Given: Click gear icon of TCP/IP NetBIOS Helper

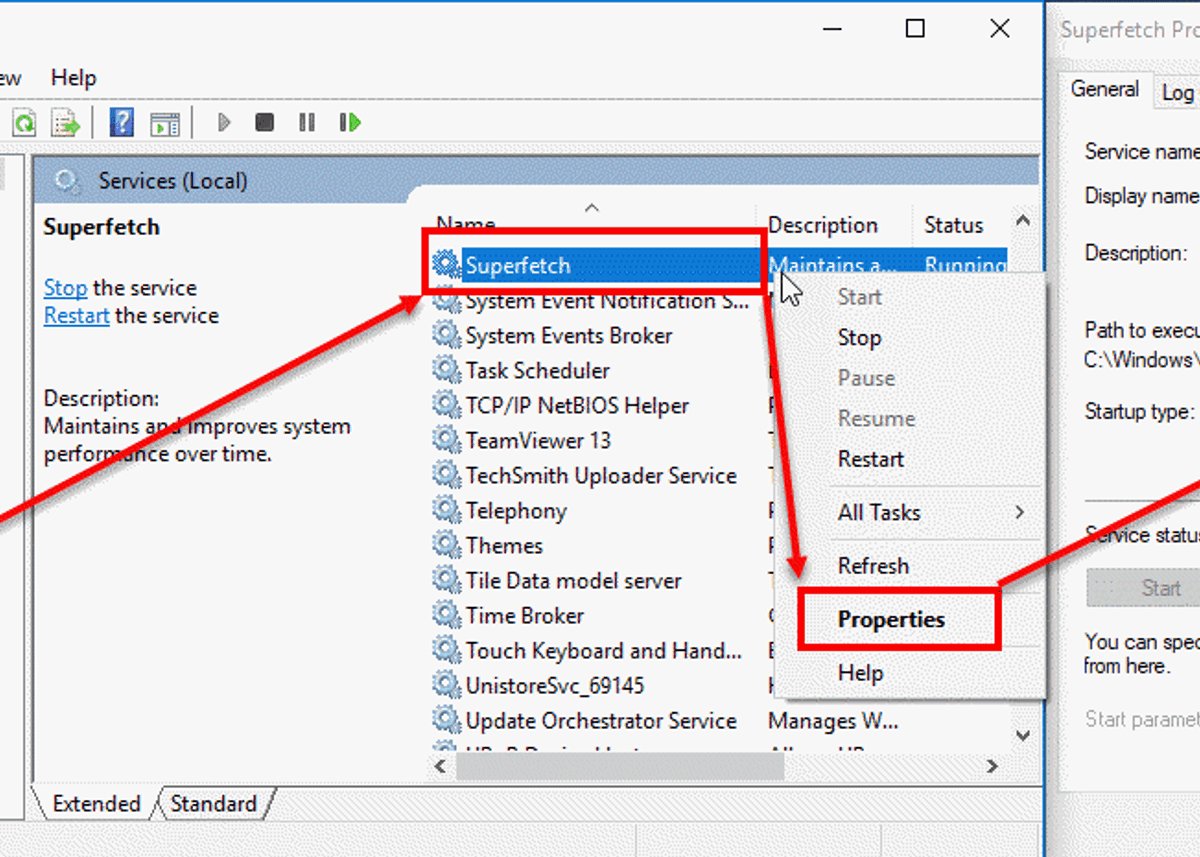Looking at the screenshot, I should click(446, 405).
